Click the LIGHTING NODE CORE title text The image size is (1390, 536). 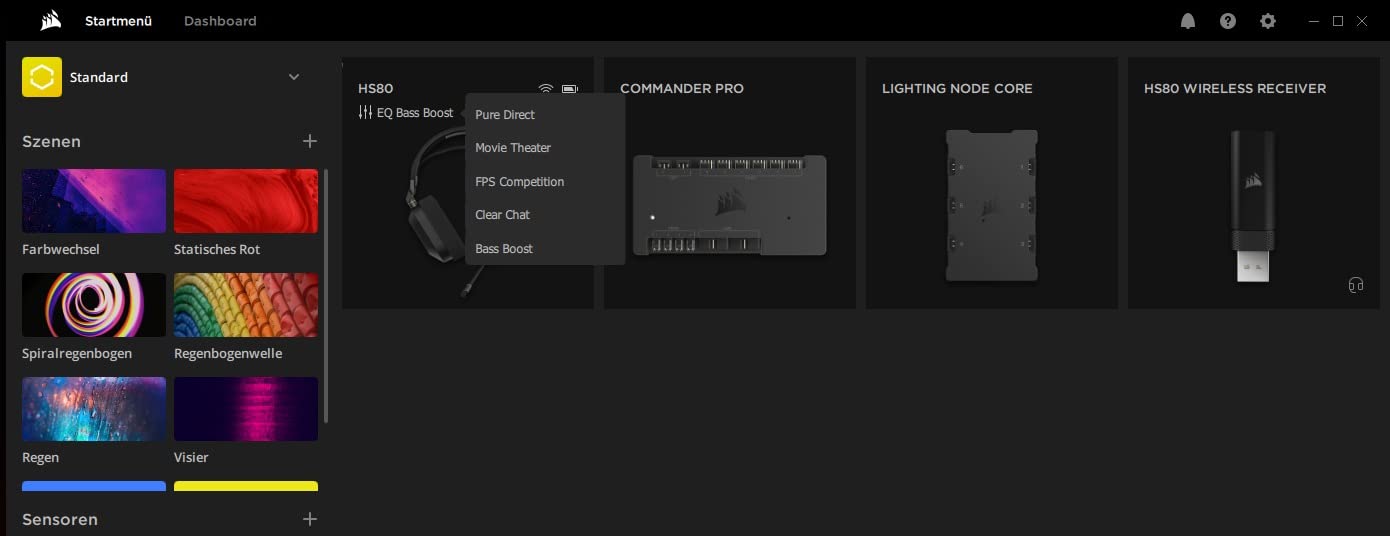coord(957,89)
